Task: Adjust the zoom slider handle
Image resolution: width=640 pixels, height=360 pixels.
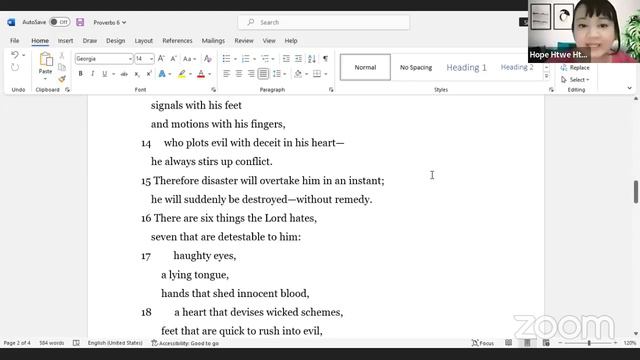Action: (589, 343)
